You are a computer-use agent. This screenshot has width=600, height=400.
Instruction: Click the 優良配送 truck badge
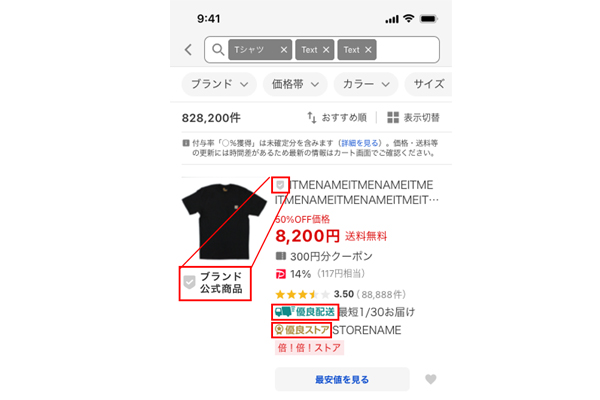[305, 312]
